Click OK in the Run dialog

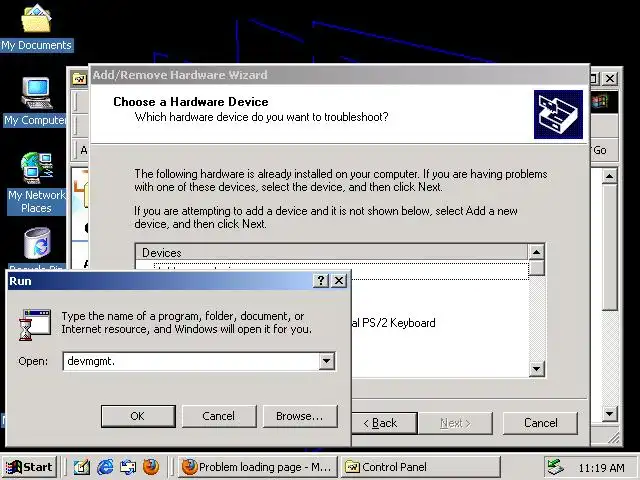click(138, 416)
